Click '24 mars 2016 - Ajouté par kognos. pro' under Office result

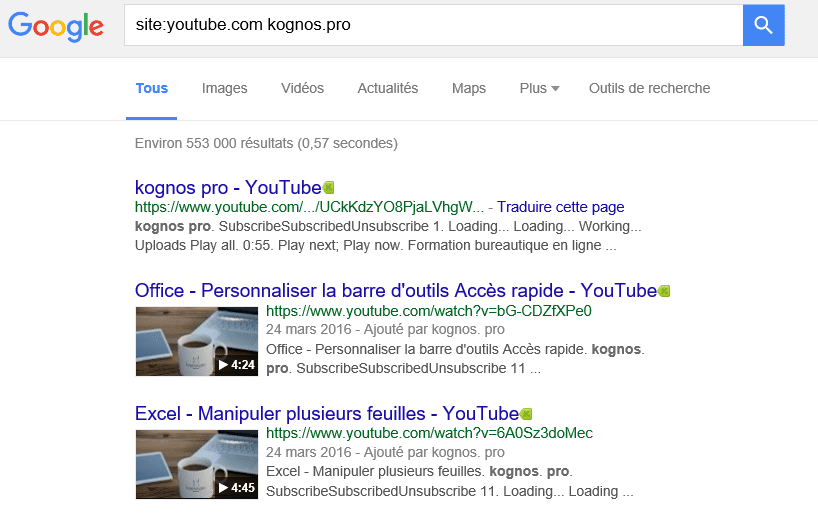[386, 330]
